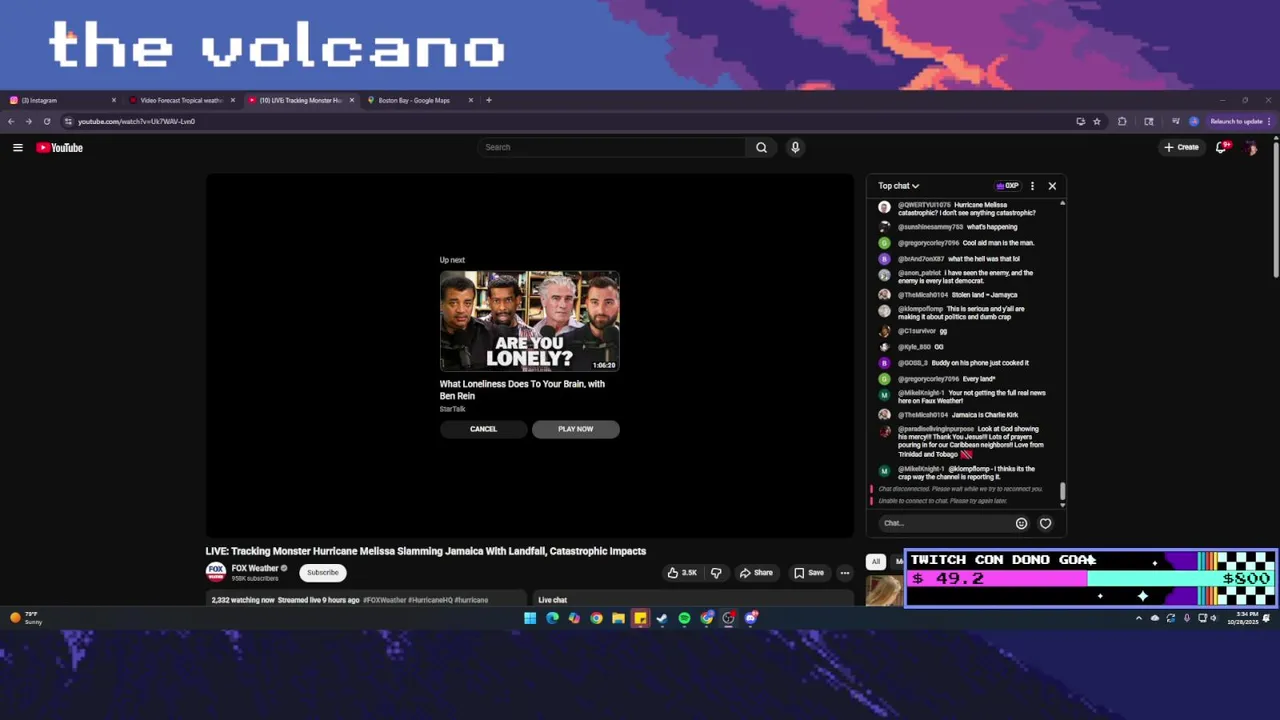The height and width of the screenshot is (720, 1280).
Task: Click the Share button
Action: pos(756,573)
